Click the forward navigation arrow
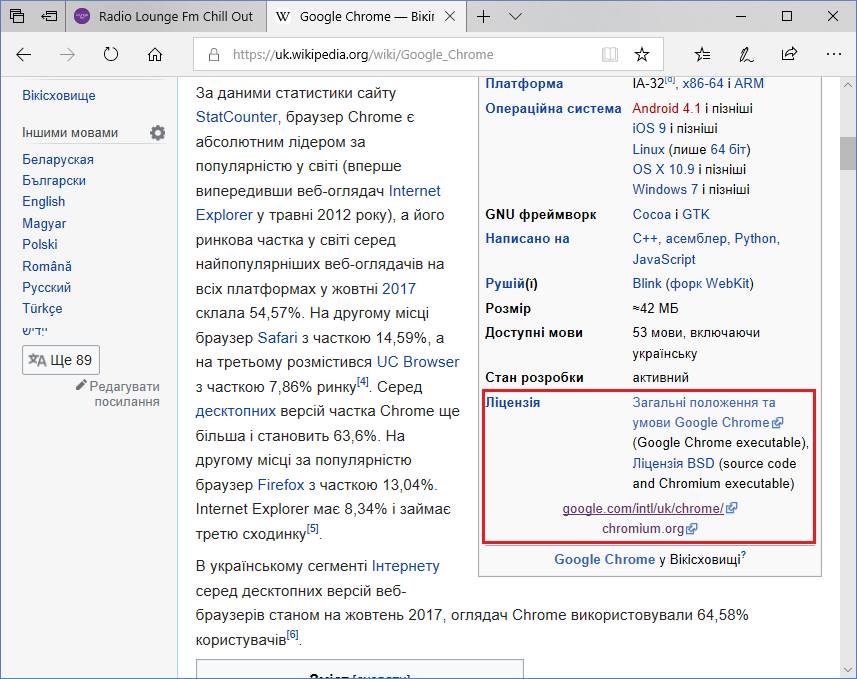This screenshot has height=679, width=857. (67, 54)
